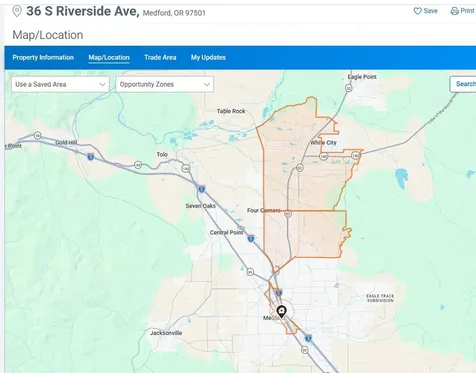Click the heart Save icon
The width and height of the screenshot is (476, 373).
[417, 11]
